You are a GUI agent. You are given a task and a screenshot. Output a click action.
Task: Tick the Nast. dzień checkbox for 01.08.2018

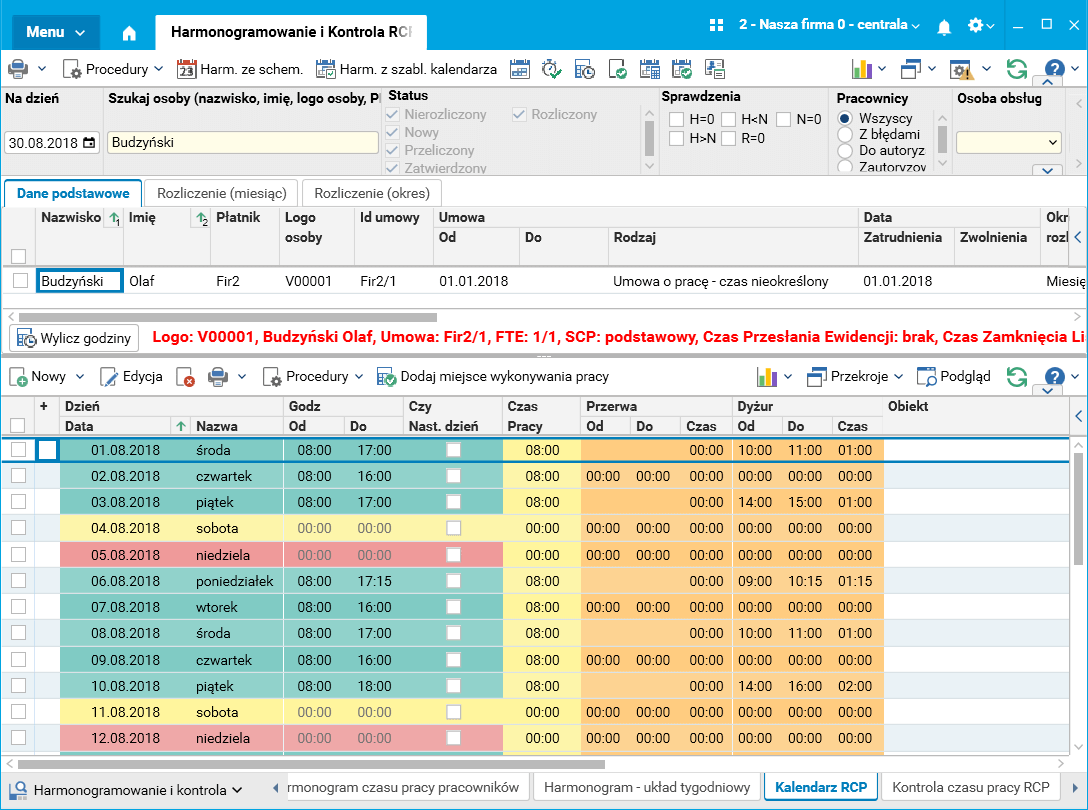pyautogui.click(x=454, y=450)
